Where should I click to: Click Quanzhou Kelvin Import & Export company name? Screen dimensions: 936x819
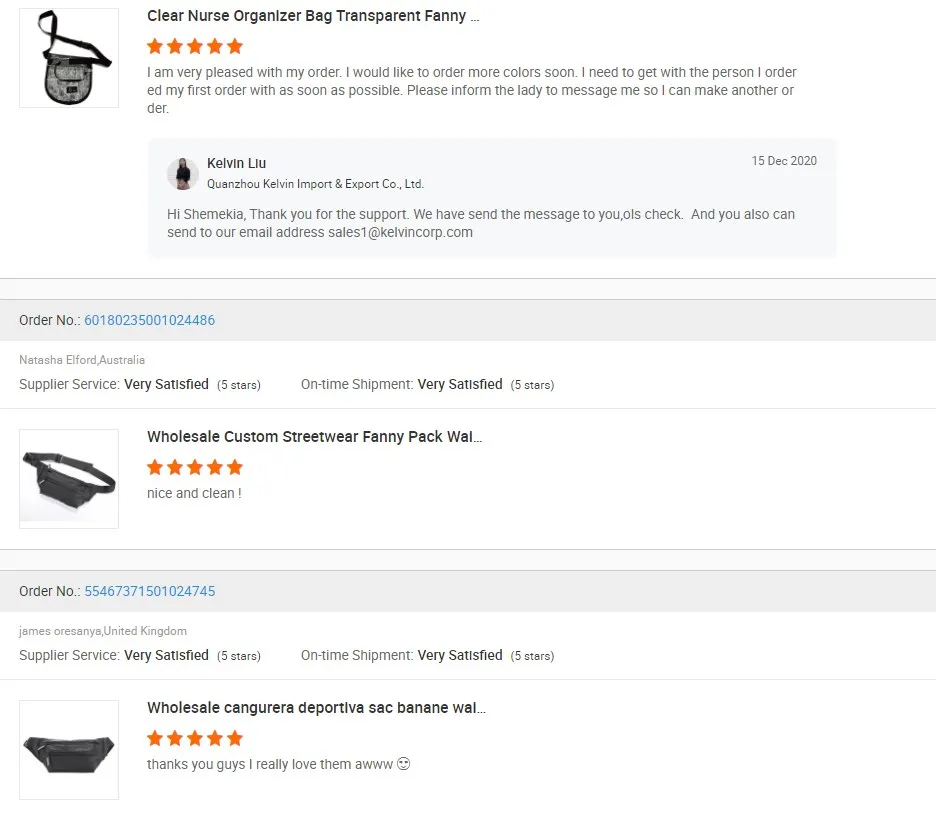[x=315, y=184]
